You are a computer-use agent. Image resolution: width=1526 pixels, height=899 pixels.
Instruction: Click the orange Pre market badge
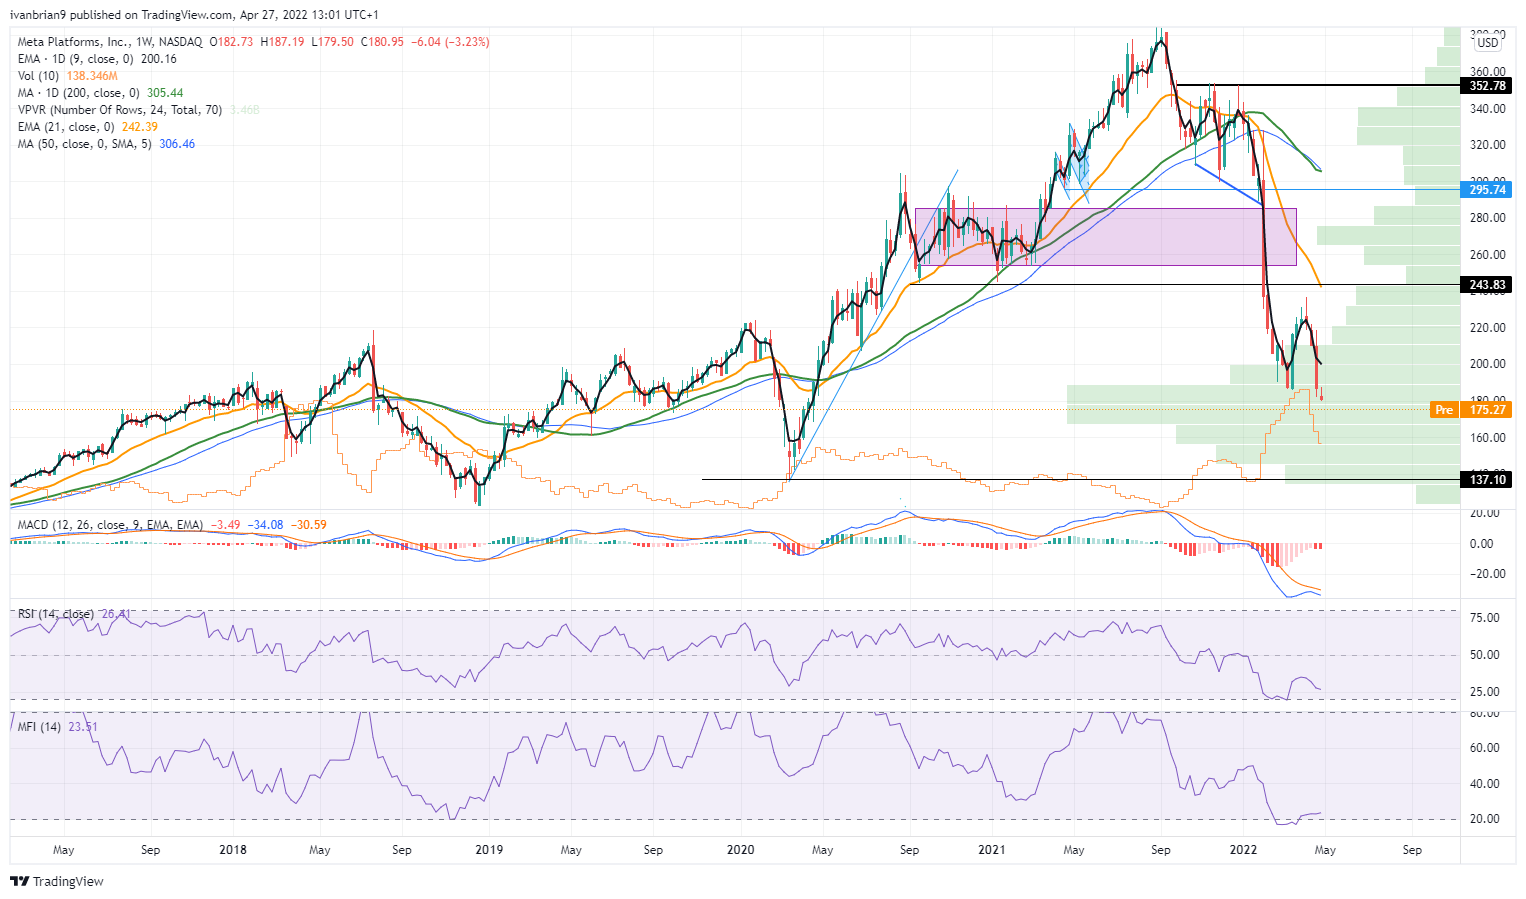(1444, 410)
